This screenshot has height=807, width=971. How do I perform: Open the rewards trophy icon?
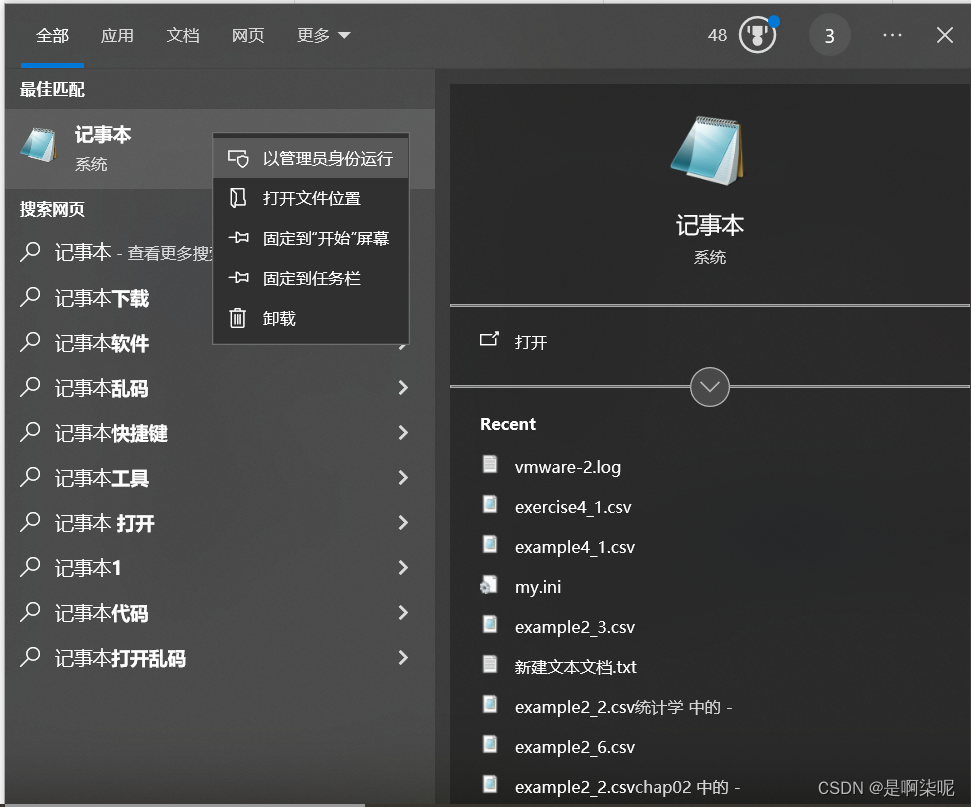[757, 35]
